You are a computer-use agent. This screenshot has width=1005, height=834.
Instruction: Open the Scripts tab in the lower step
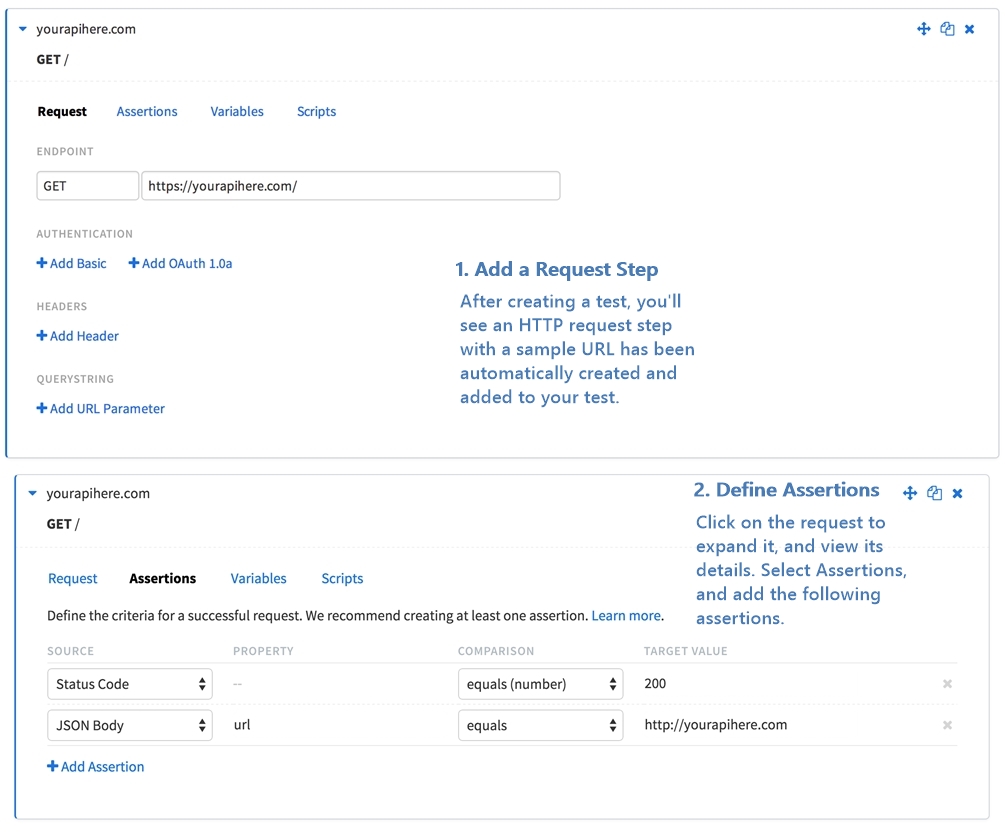tap(342, 579)
